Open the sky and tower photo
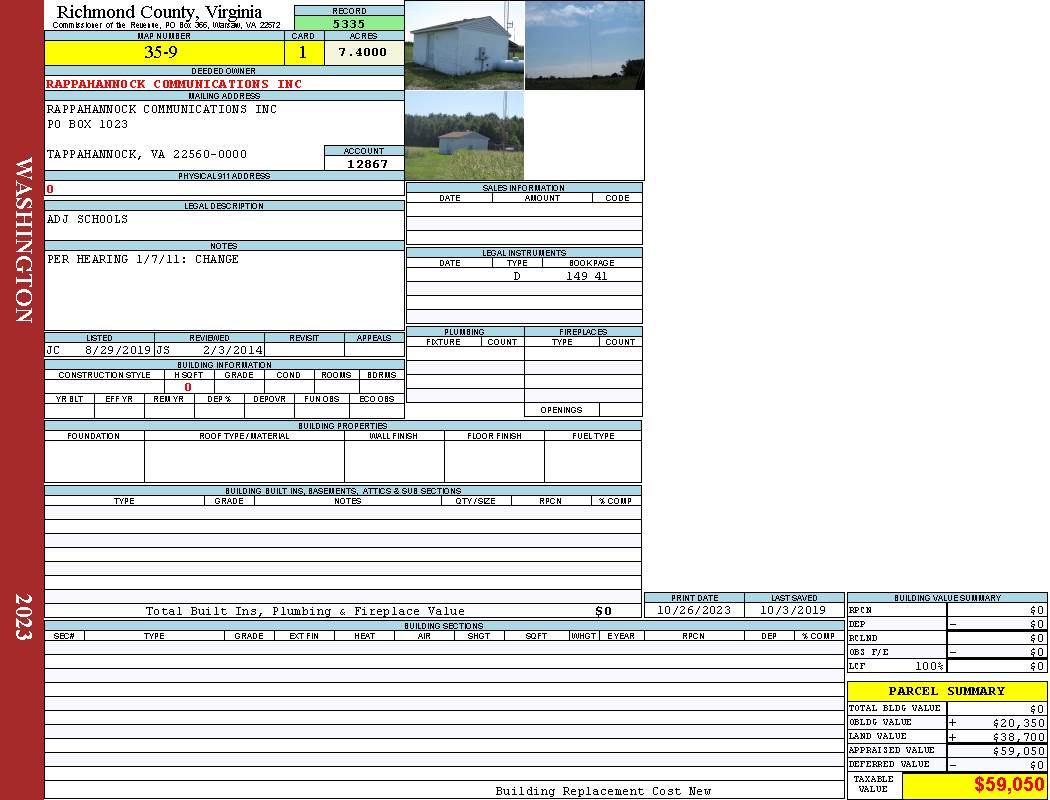This screenshot has height=800, width=1050. [x=584, y=45]
